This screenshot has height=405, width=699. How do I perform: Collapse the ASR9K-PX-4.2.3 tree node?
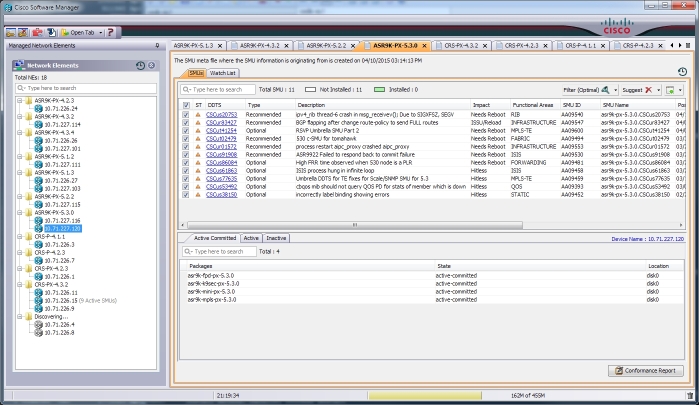click(20, 101)
